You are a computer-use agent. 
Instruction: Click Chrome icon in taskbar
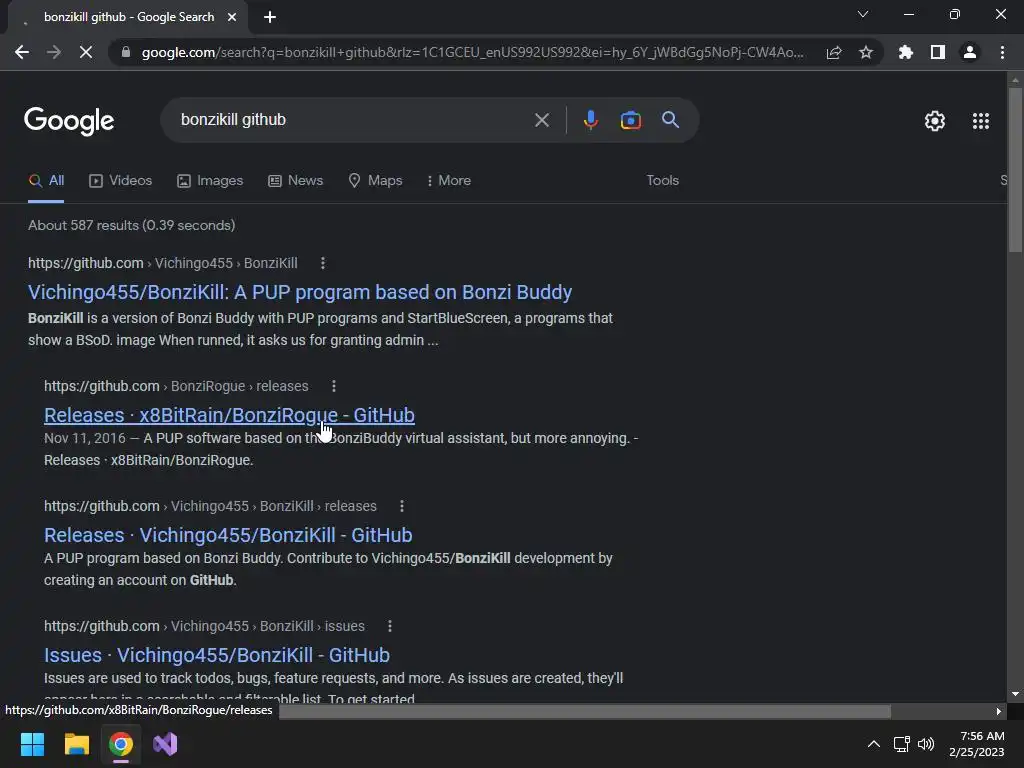coord(121,744)
